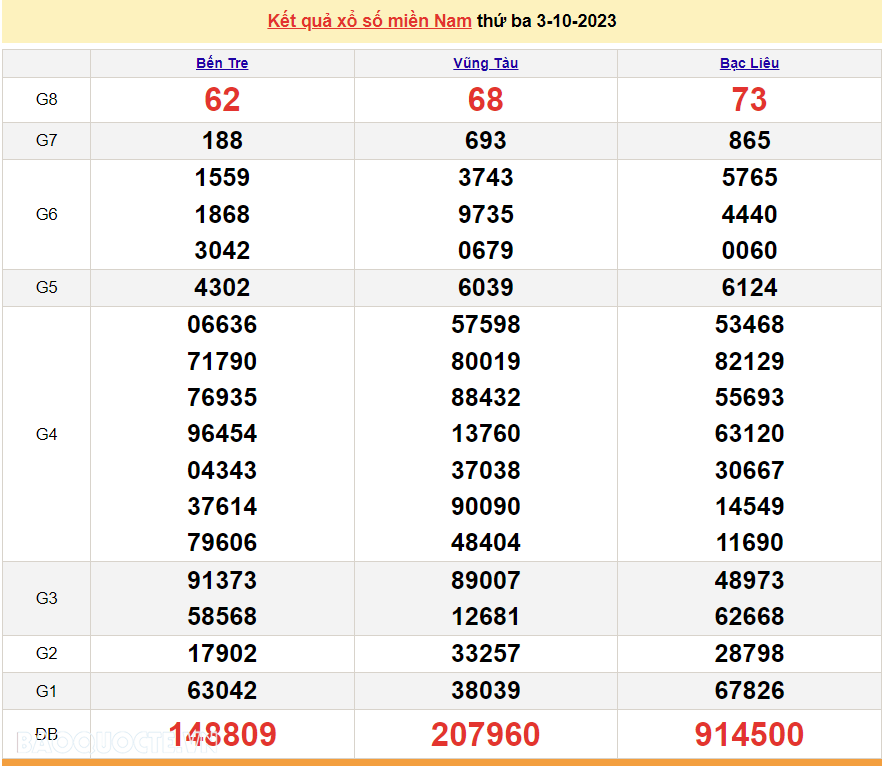Open the 'Bạc Liêu' column header link
Image resolution: width=883 pixels, height=766 pixels.
pyautogui.click(x=749, y=63)
